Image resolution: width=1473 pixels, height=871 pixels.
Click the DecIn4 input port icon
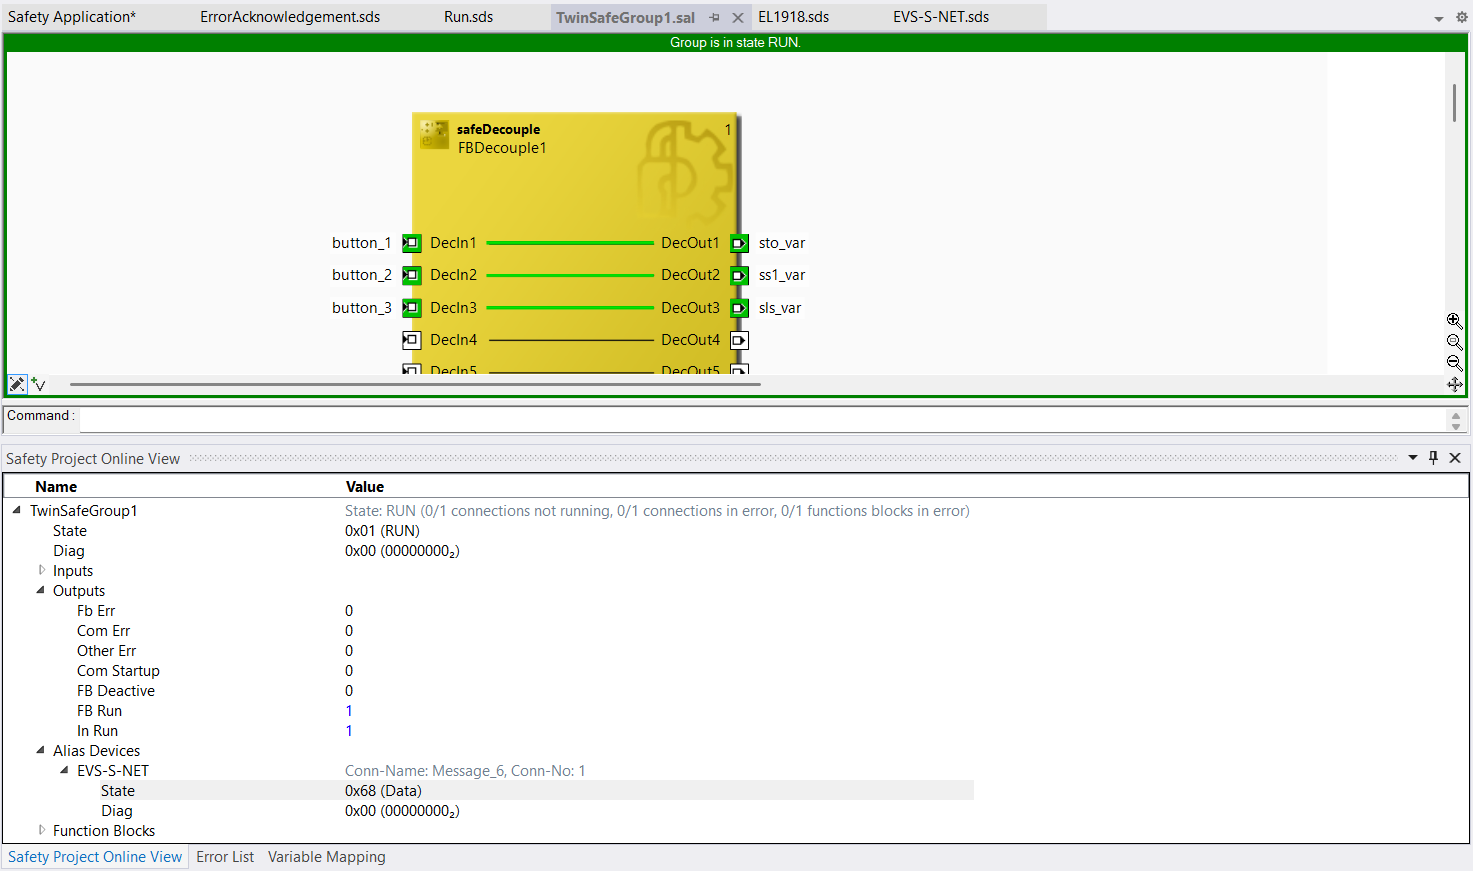(411, 340)
